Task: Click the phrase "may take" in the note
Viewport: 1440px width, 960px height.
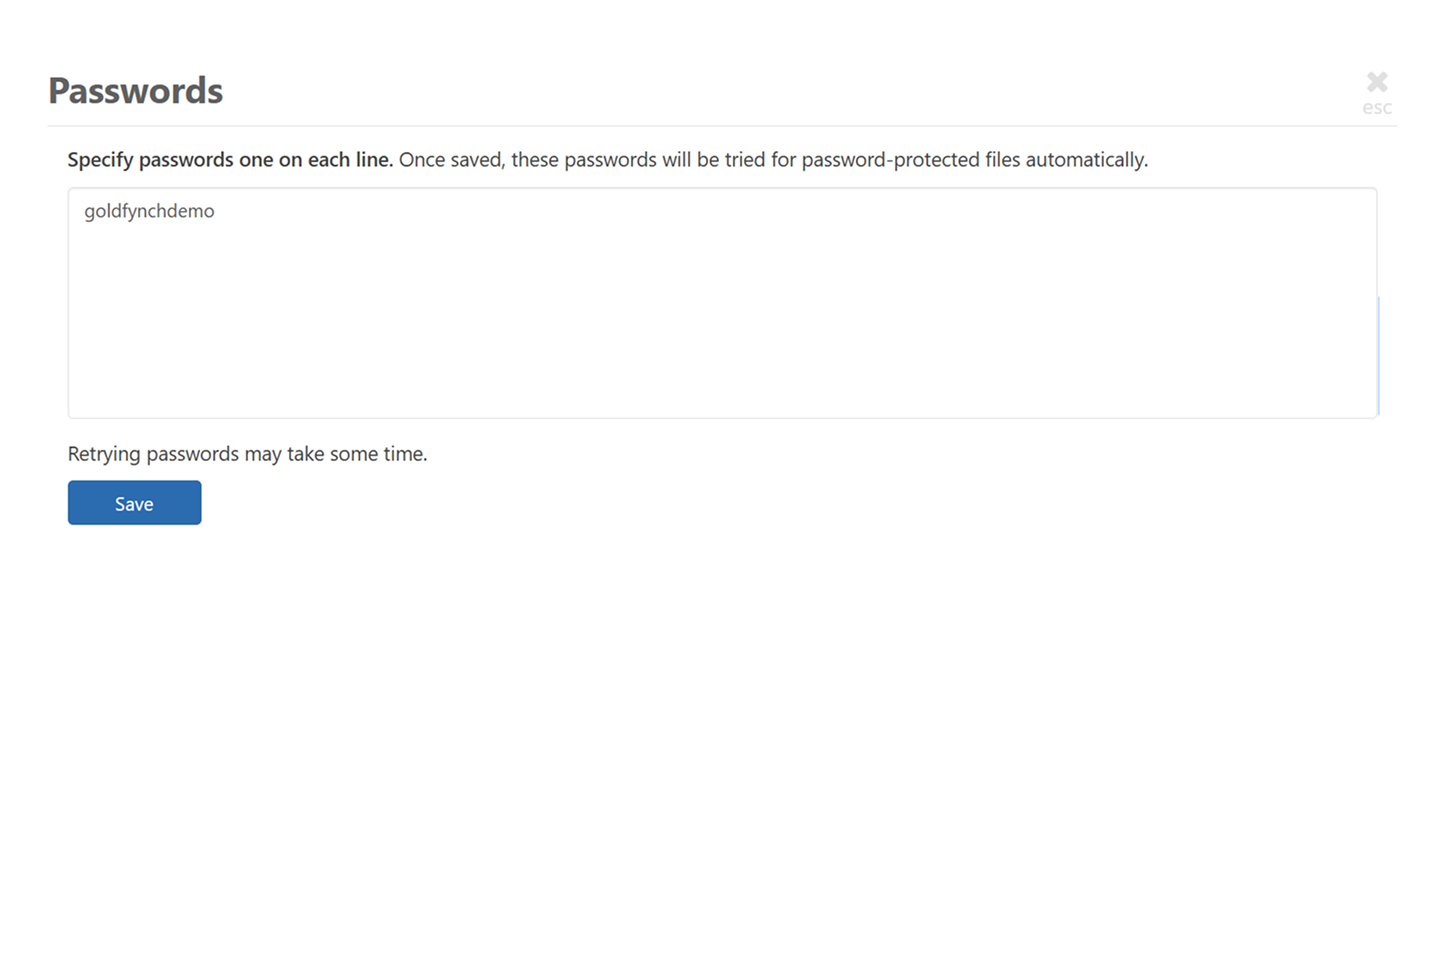Action: point(284,454)
